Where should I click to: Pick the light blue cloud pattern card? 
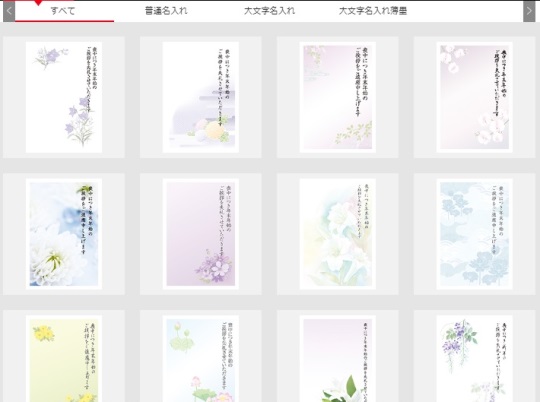pos(475,234)
